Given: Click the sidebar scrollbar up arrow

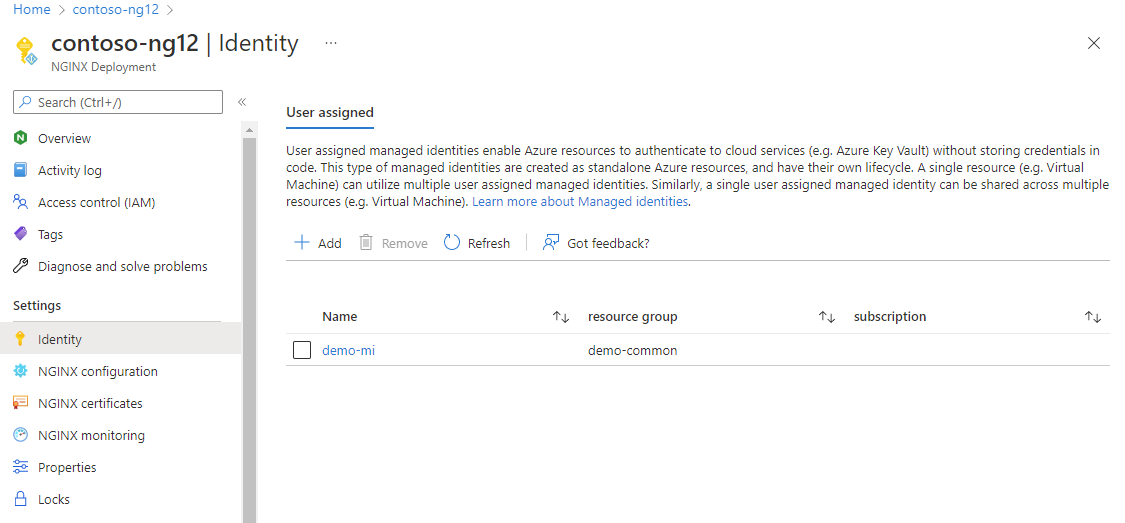Looking at the screenshot, I should click(250, 131).
